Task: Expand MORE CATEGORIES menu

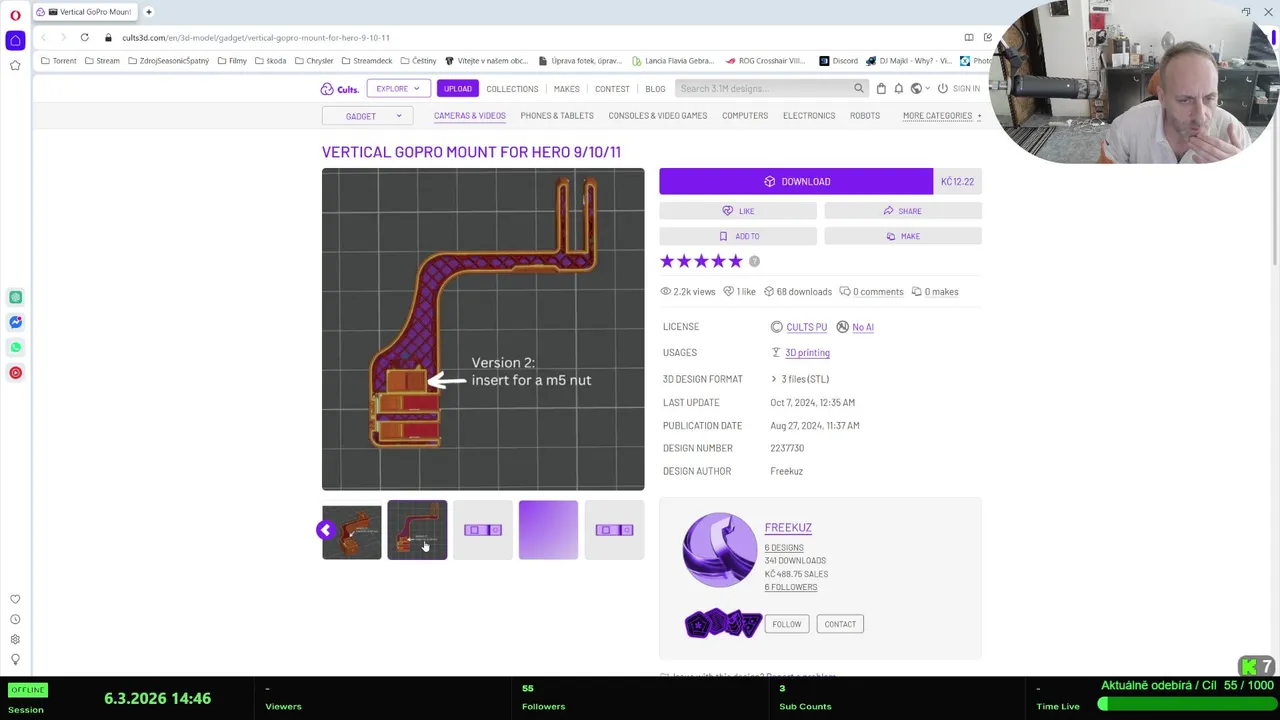Action: click(942, 115)
